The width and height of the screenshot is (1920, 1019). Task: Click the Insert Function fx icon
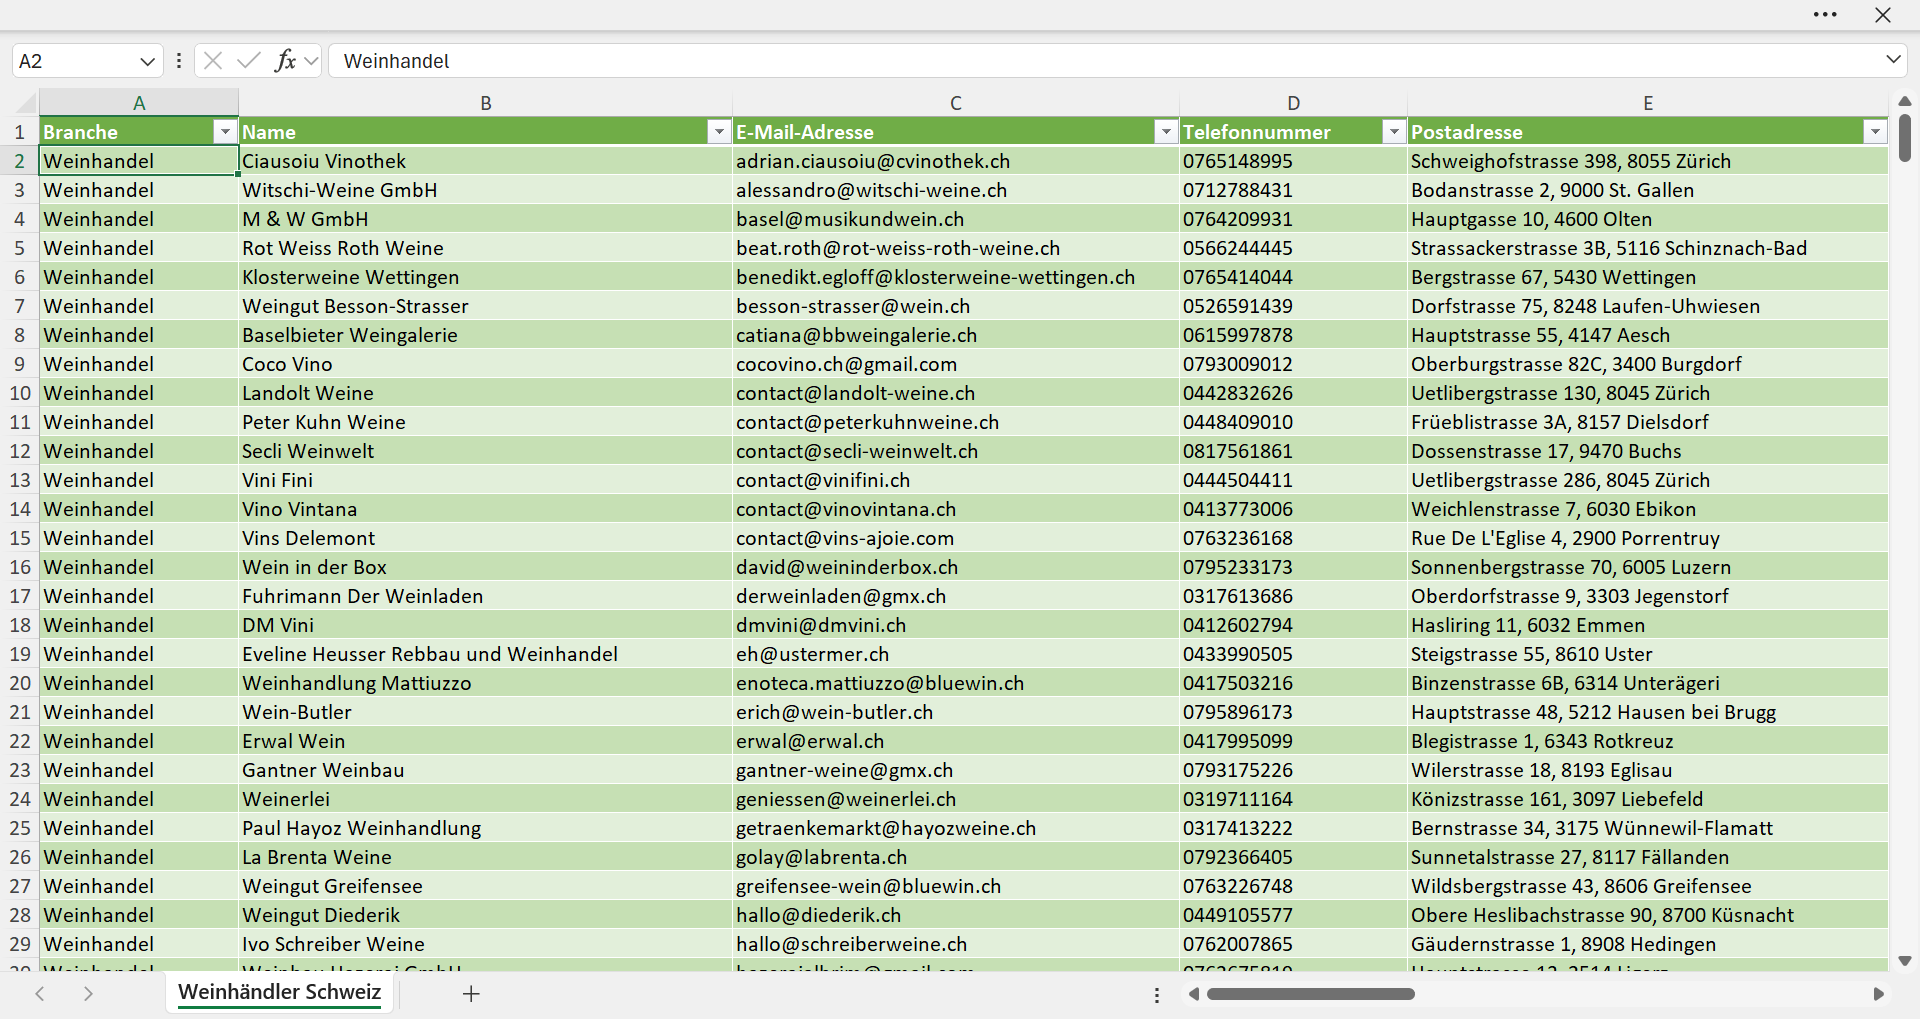pos(285,61)
